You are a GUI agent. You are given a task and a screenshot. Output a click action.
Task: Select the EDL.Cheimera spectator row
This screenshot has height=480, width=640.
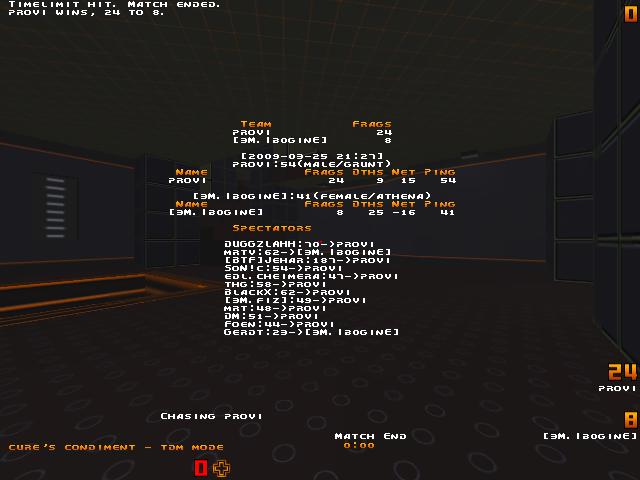pos(311,276)
